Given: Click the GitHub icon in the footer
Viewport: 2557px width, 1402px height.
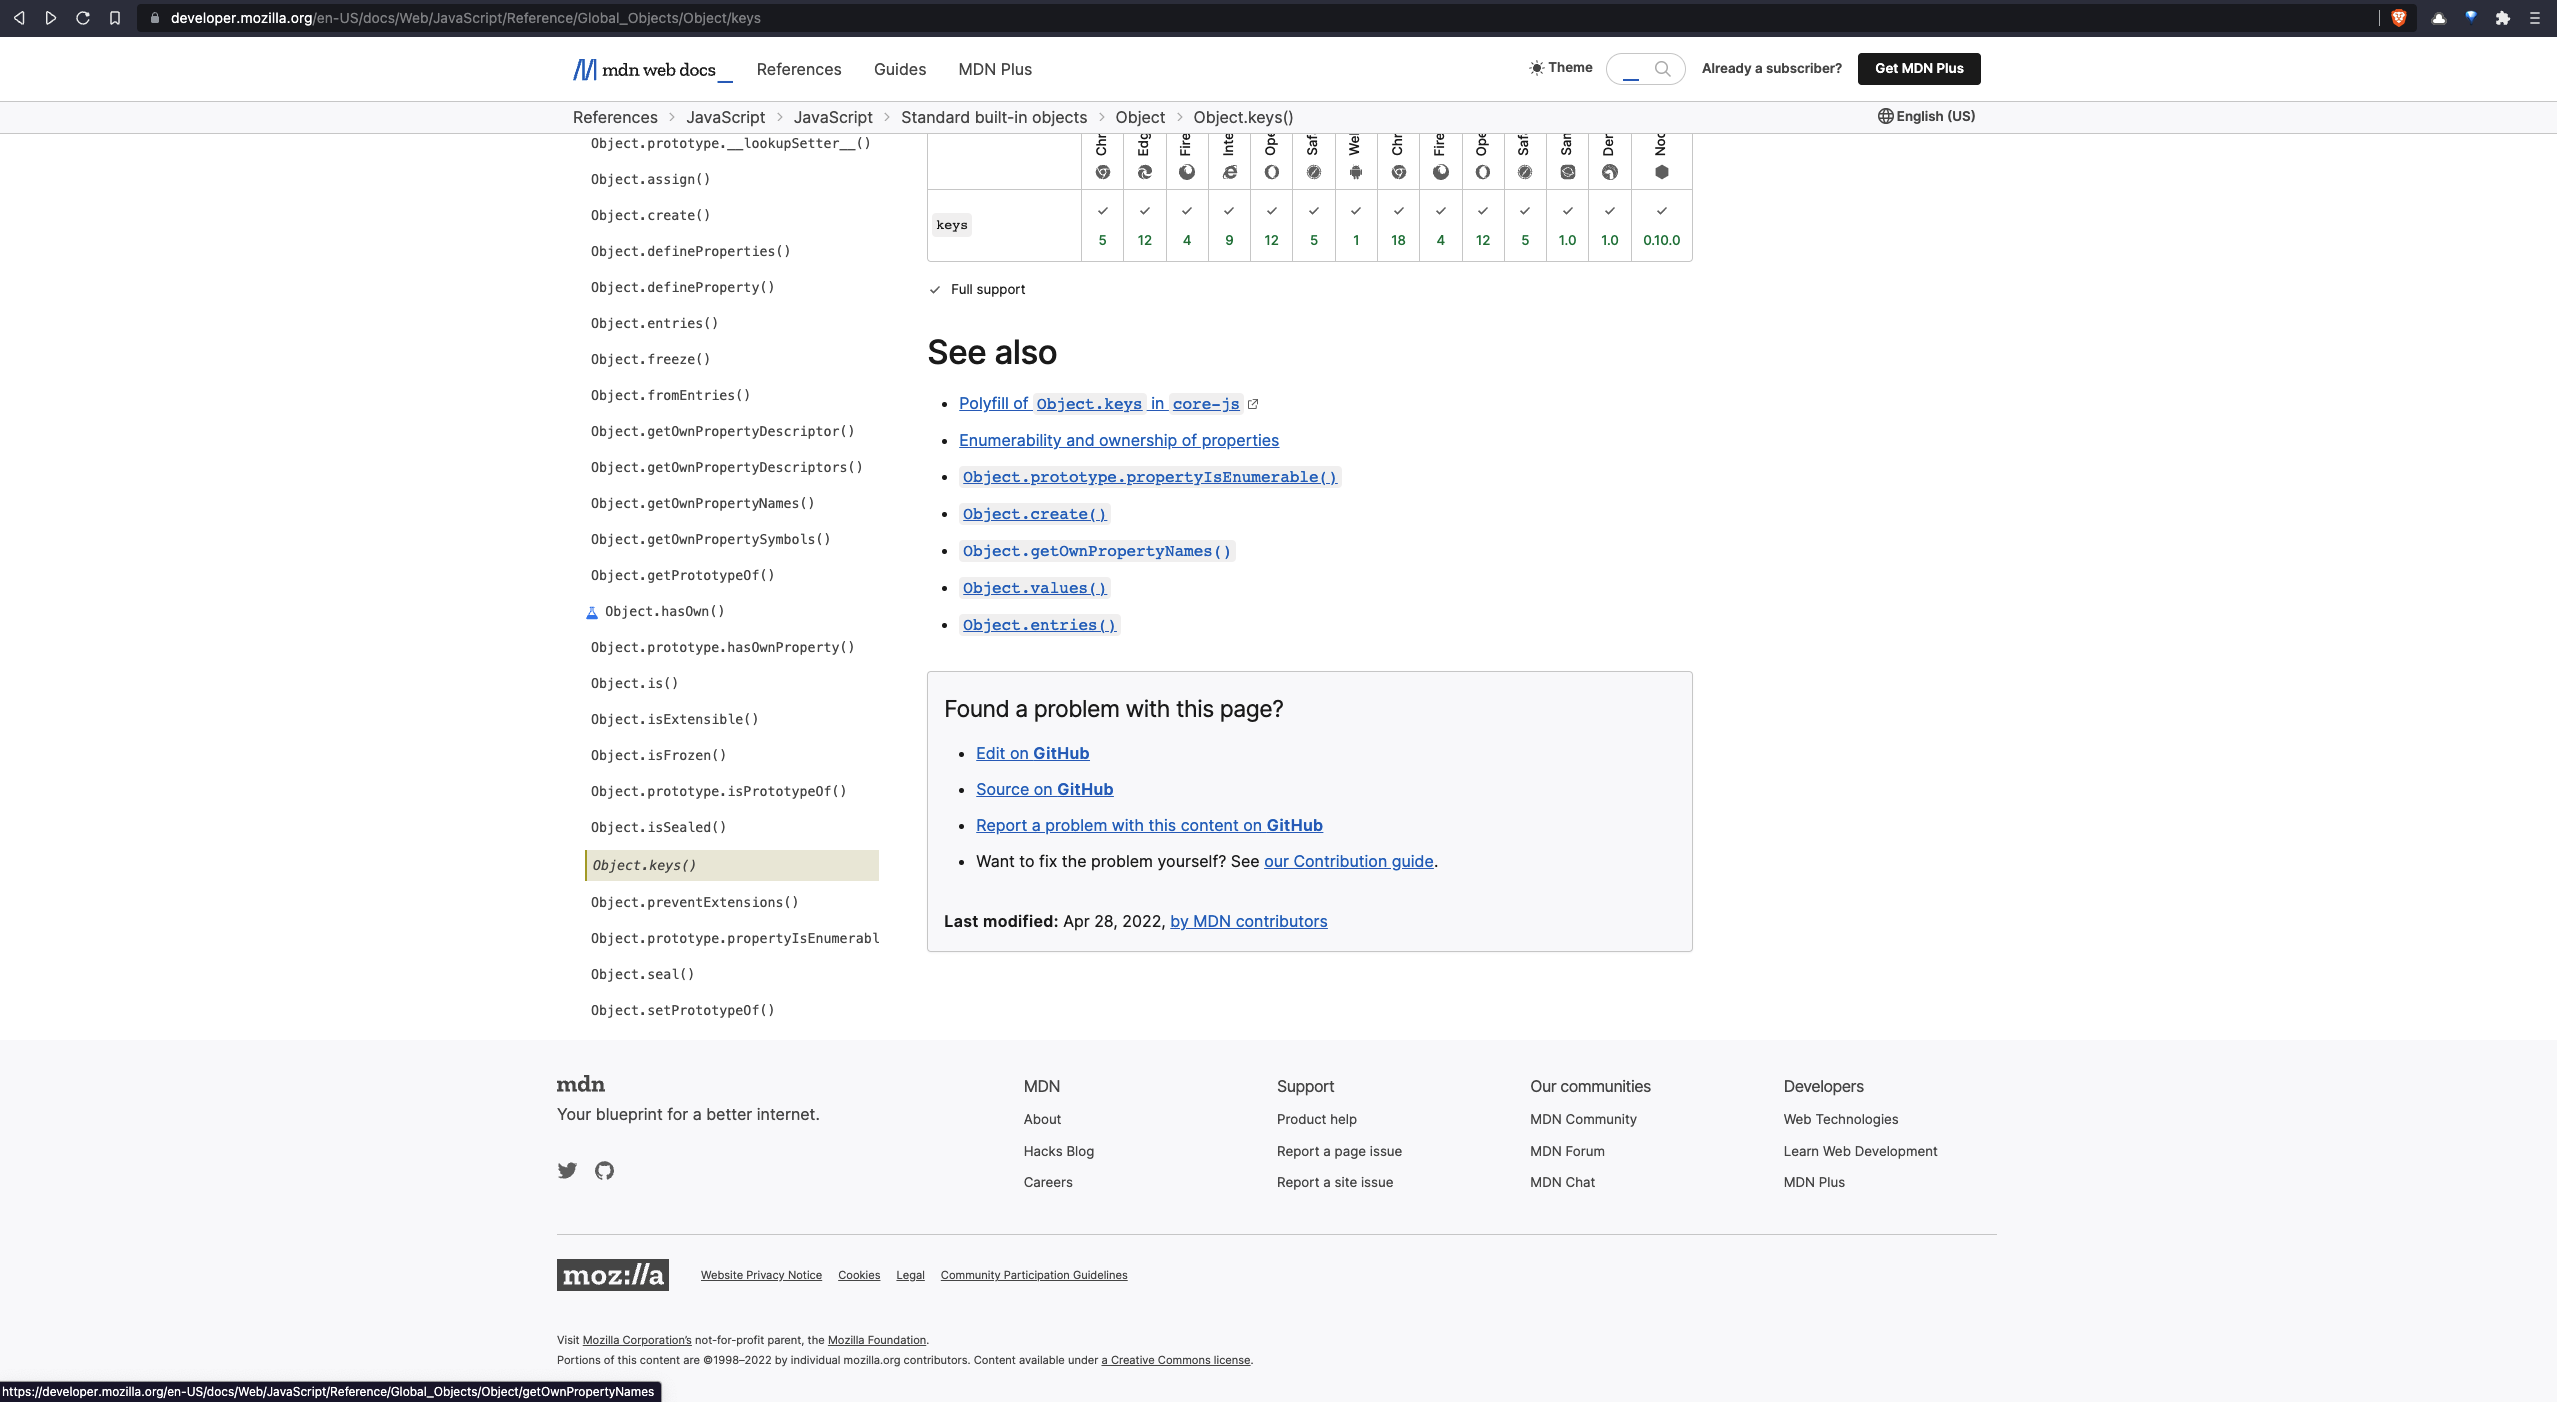Looking at the screenshot, I should pos(604,1171).
